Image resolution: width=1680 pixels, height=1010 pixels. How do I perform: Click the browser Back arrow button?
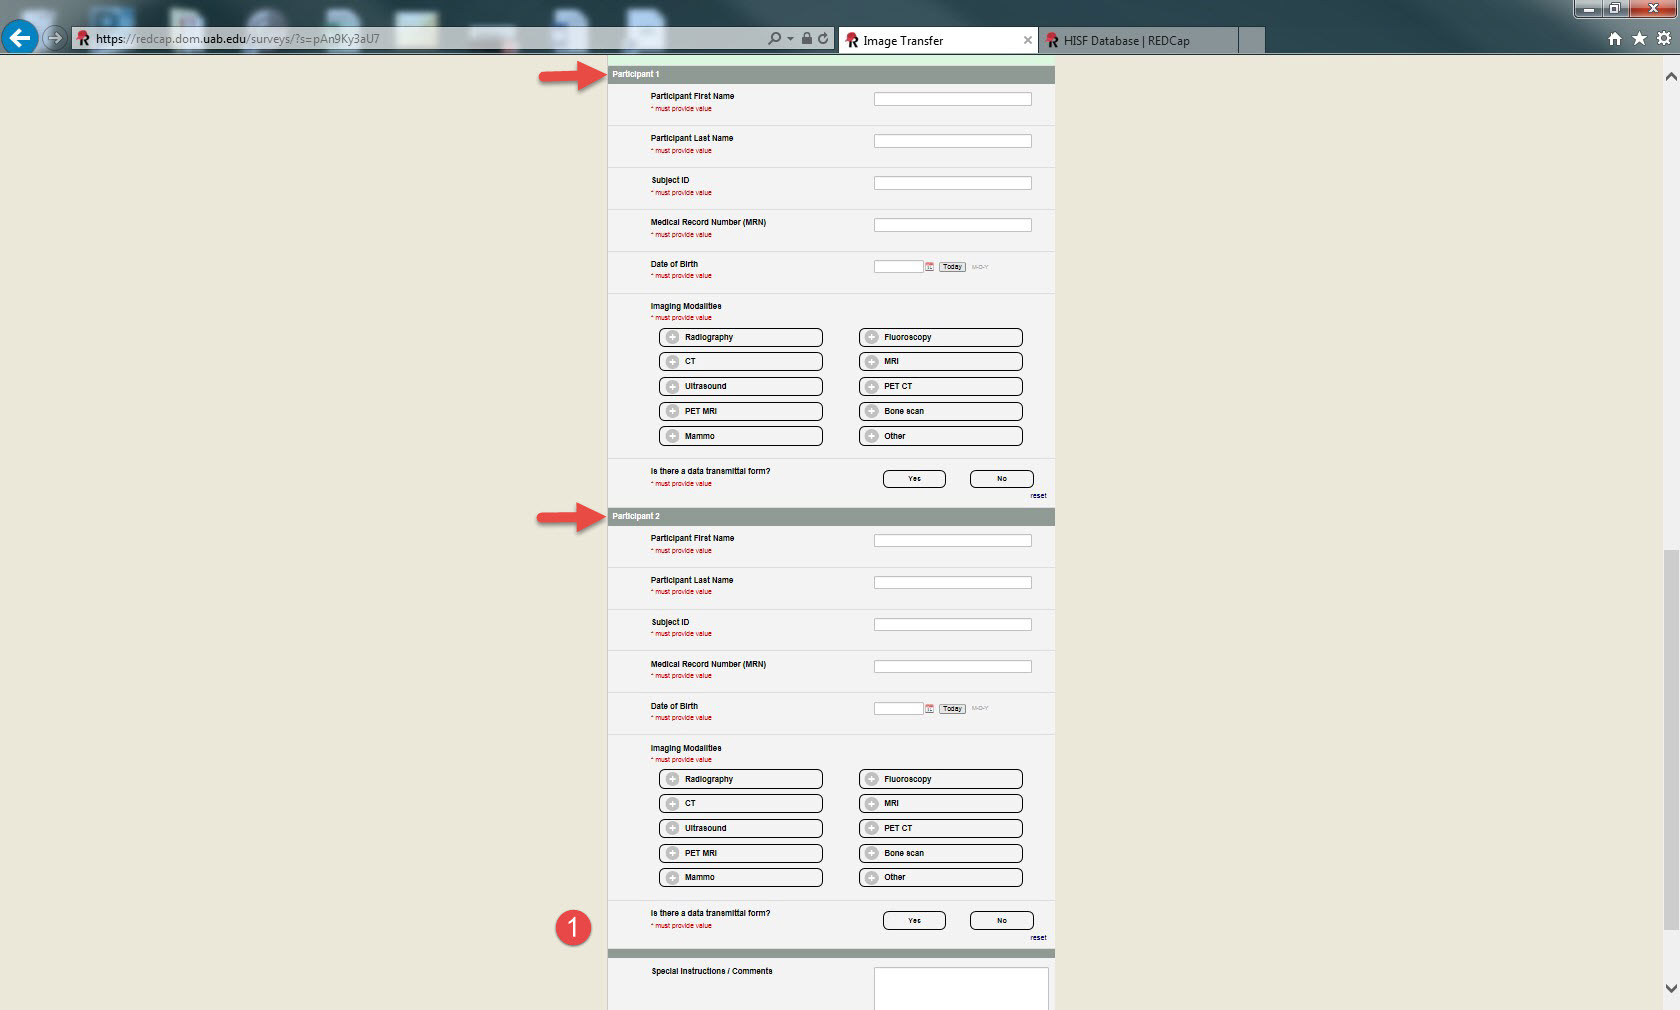point(19,39)
